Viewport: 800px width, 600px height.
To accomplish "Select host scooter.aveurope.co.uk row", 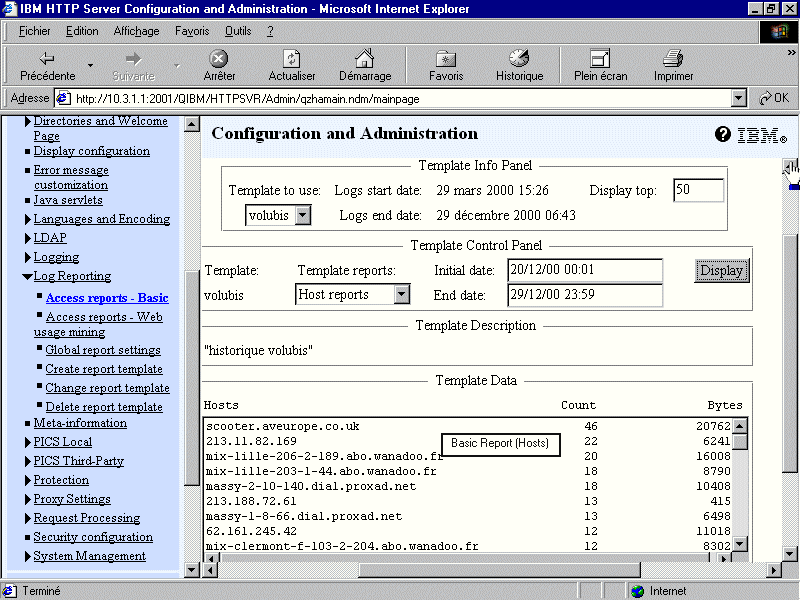I will tap(468, 426).
